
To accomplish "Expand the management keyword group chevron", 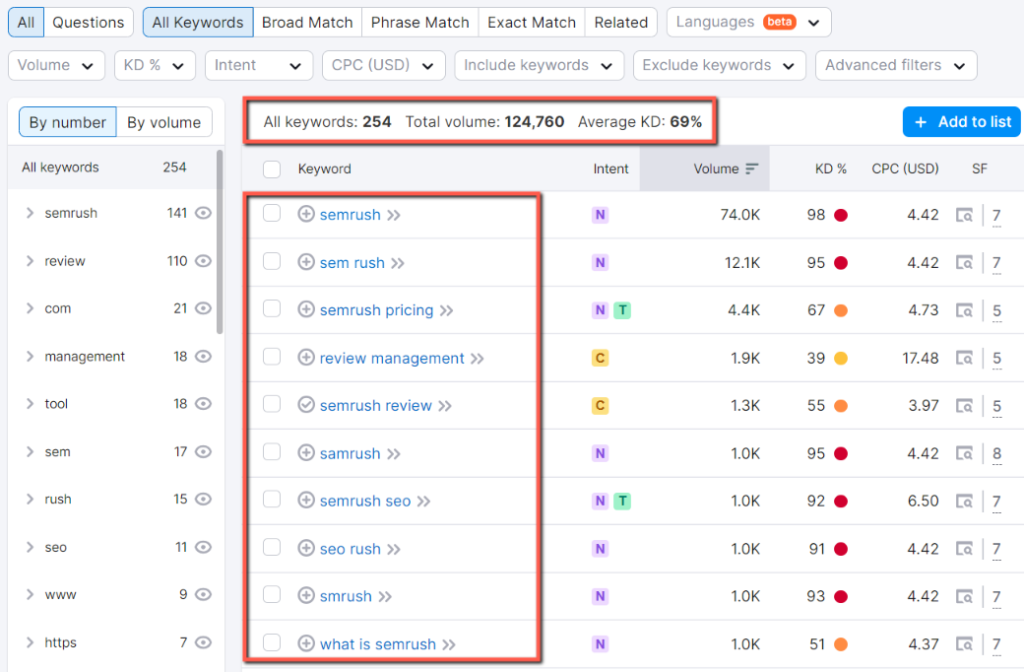I will coord(30,356).
